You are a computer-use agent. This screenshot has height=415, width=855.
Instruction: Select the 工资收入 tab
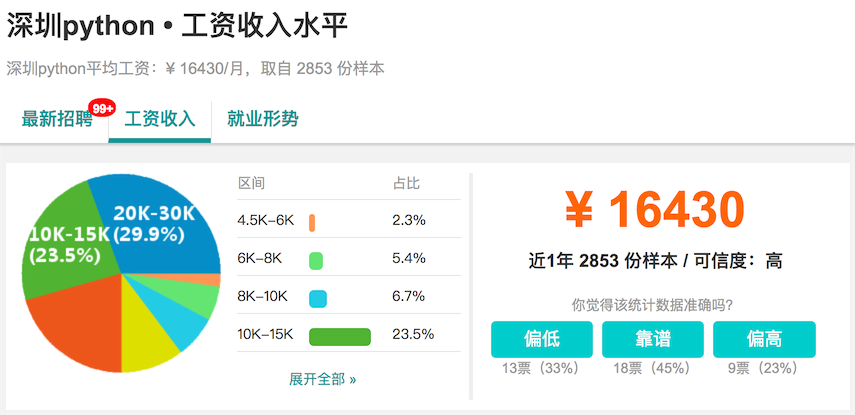[x=159, y=119]
